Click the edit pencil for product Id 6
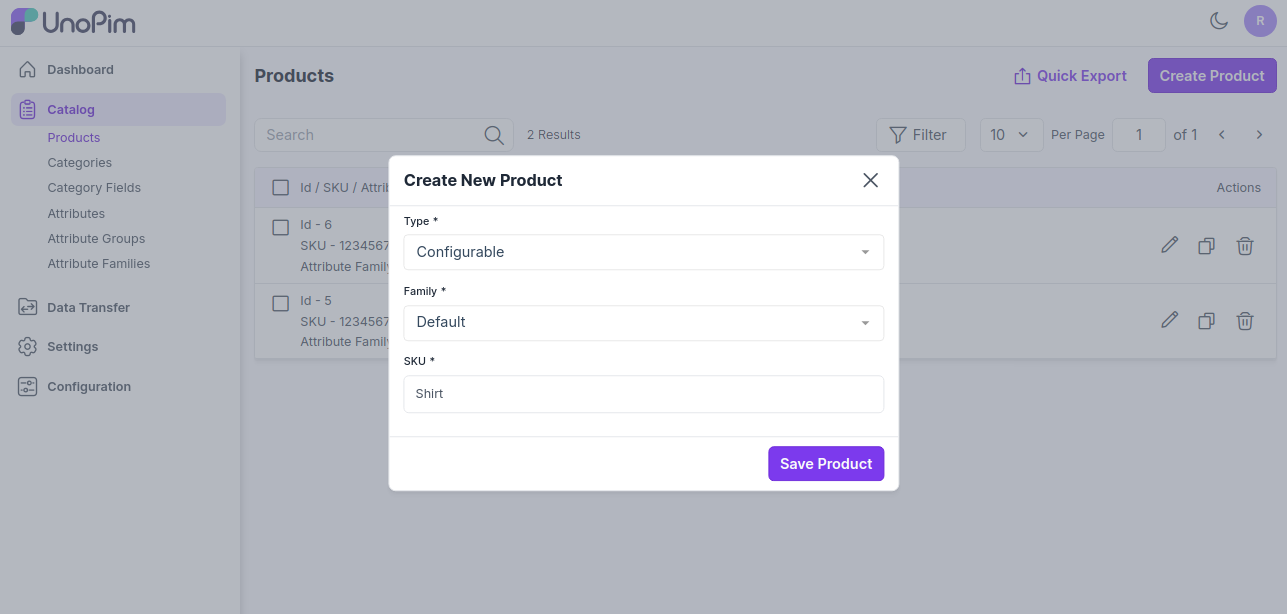The image size is (1287, 614). [1169, 245]
